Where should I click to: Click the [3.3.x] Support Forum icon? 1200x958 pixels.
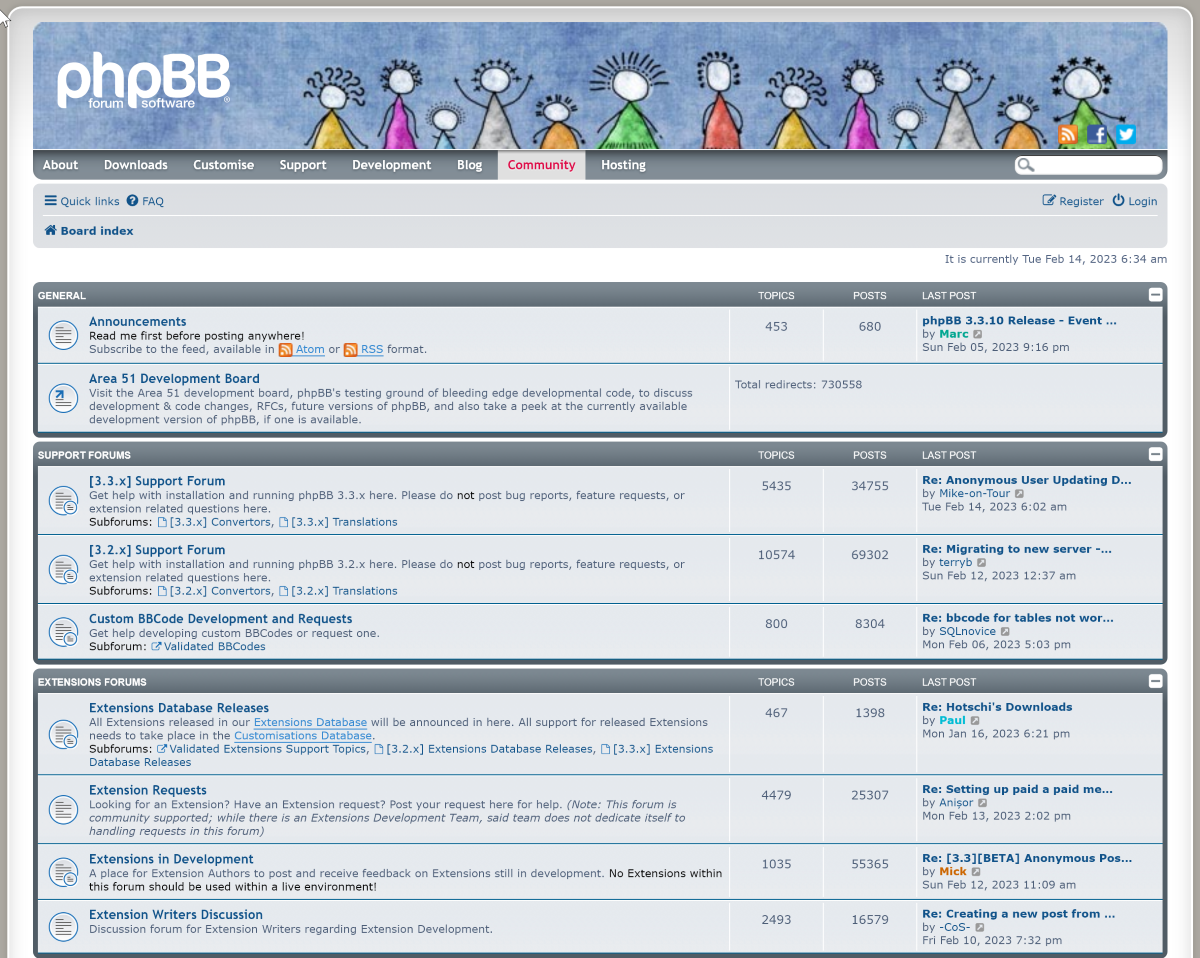click(x=64, y=501)
